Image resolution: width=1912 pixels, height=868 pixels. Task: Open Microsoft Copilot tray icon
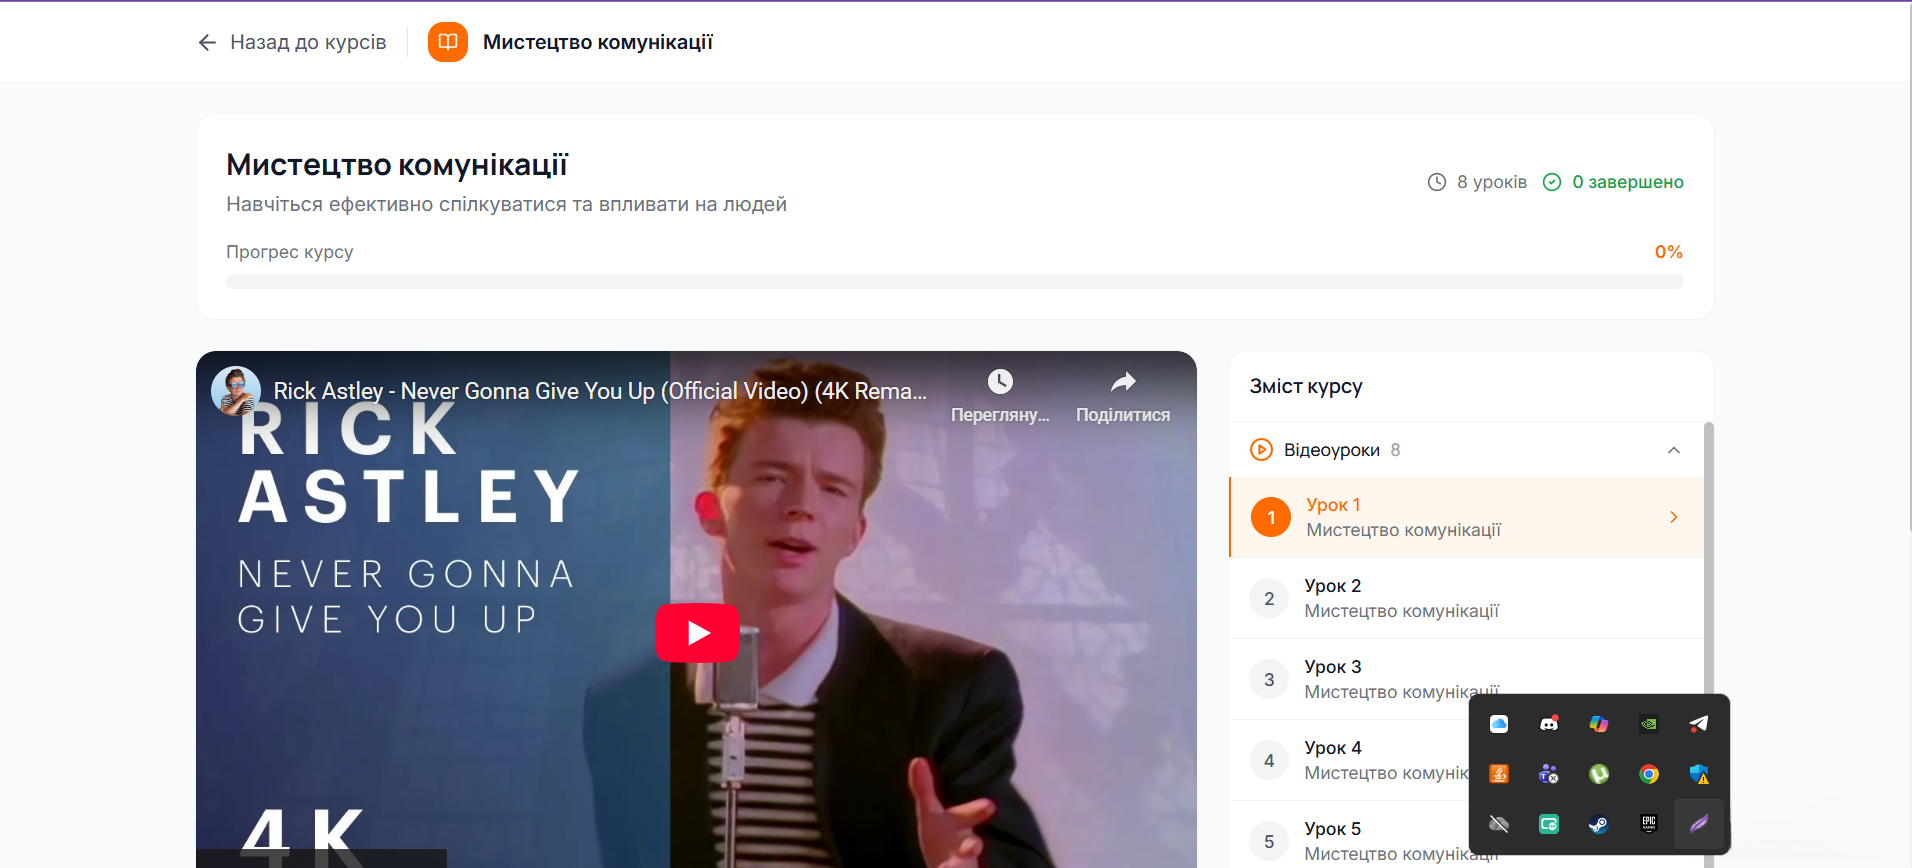tap(1599, 724)
